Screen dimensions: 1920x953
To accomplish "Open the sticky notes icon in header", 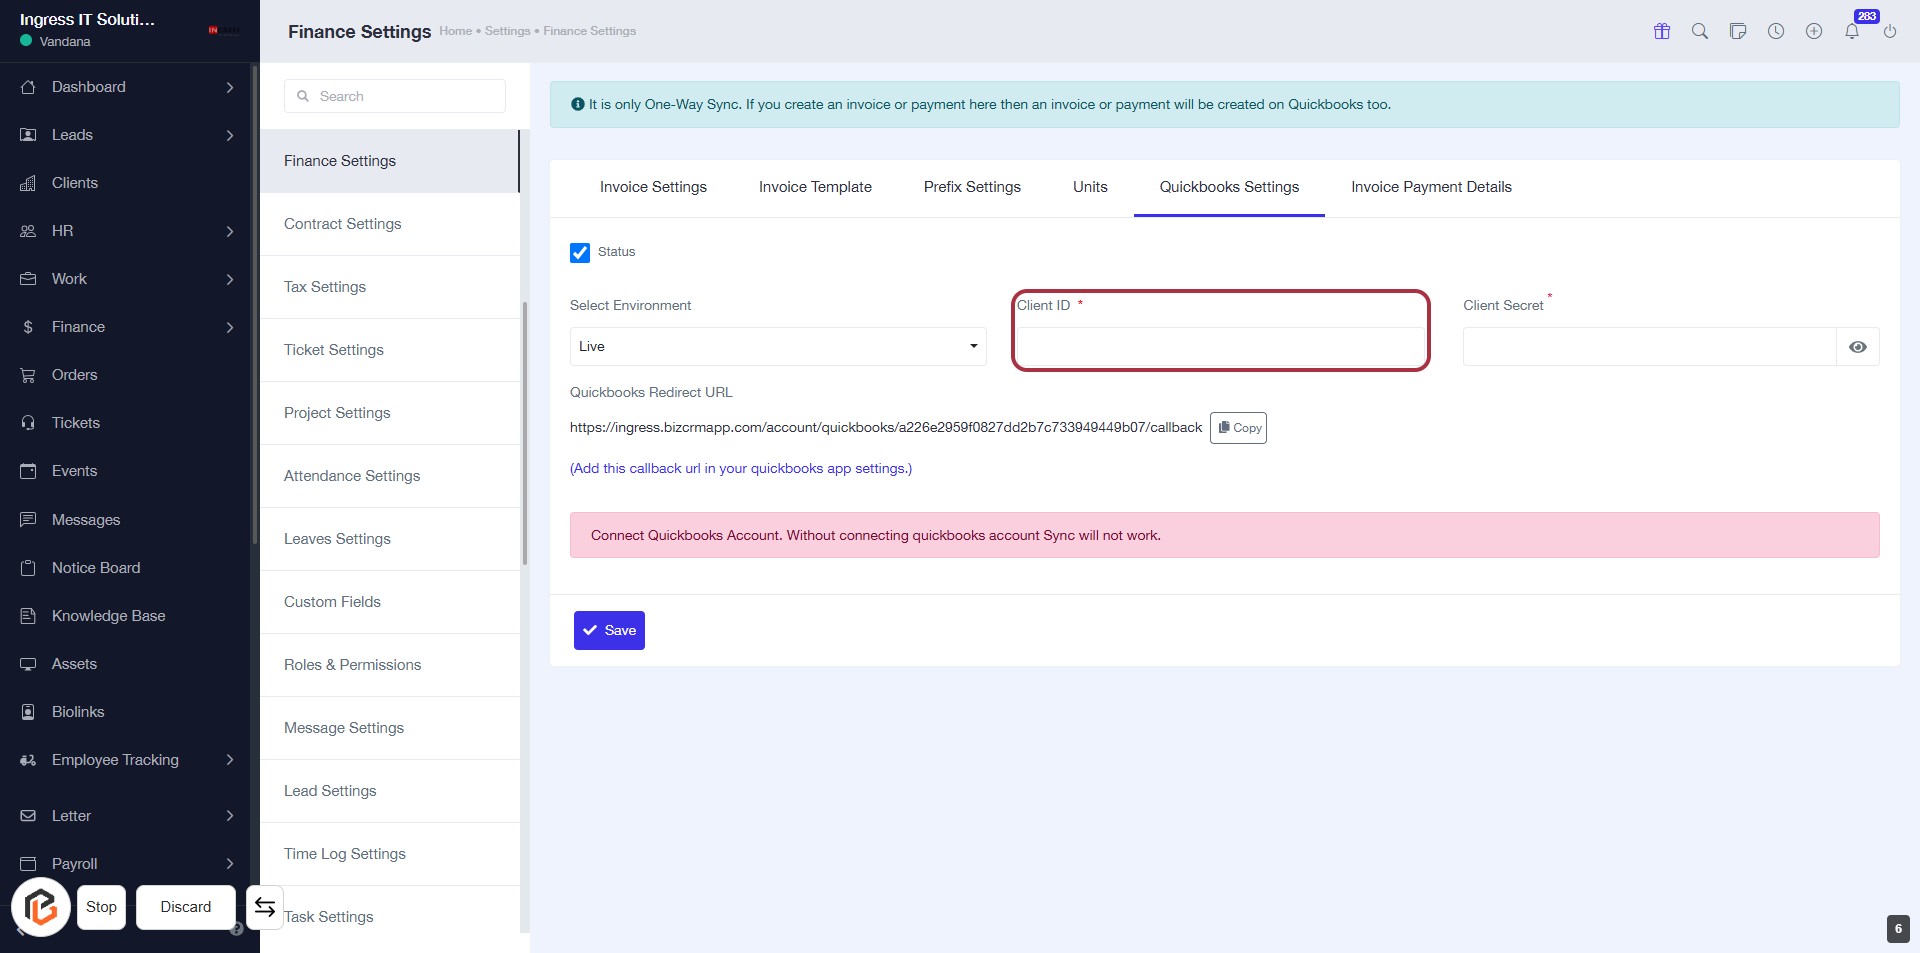I will (1738, 31).
